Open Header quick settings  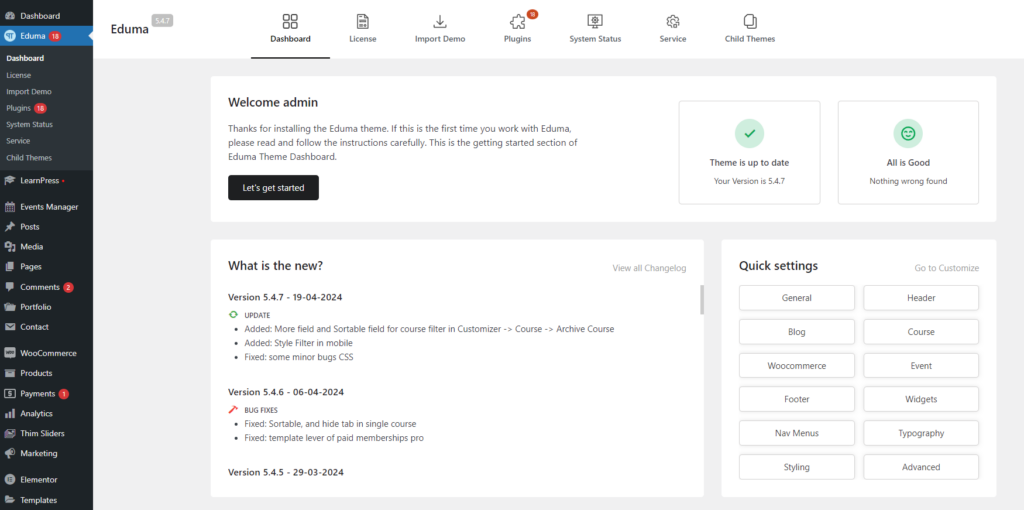tap(921, 298)
